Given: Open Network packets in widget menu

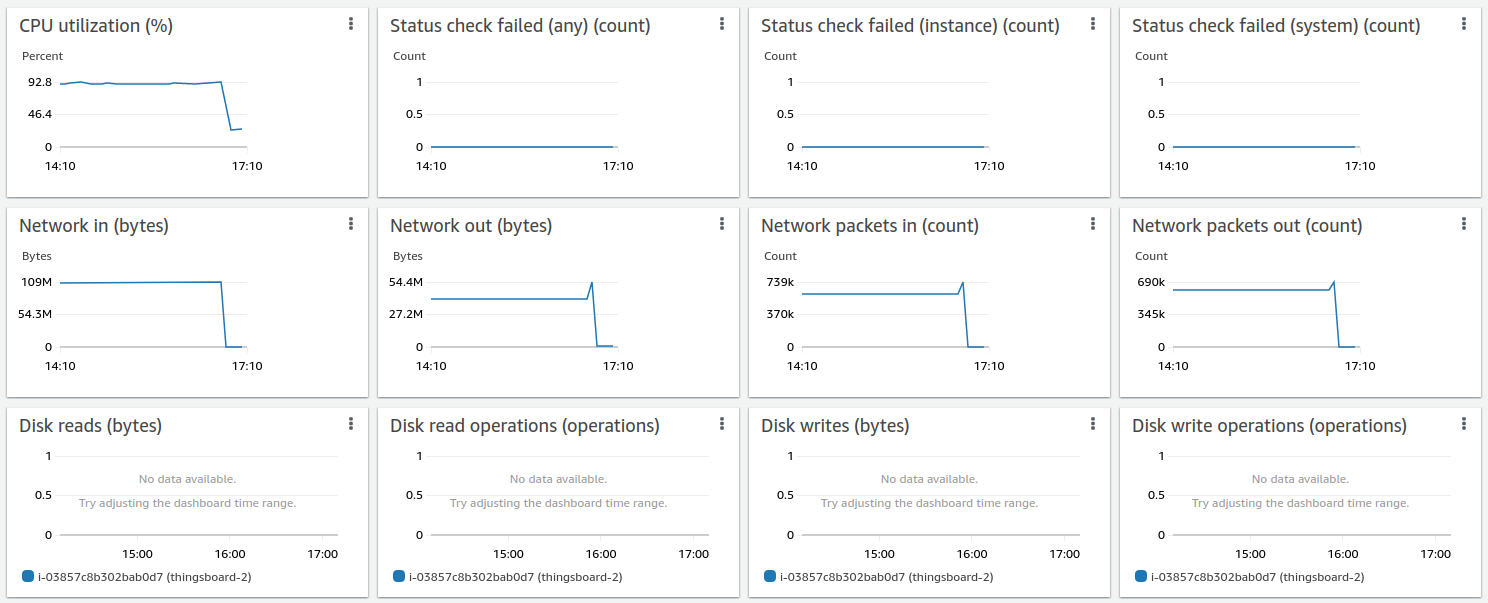Looking at the screenshot, I should 1093,224.
